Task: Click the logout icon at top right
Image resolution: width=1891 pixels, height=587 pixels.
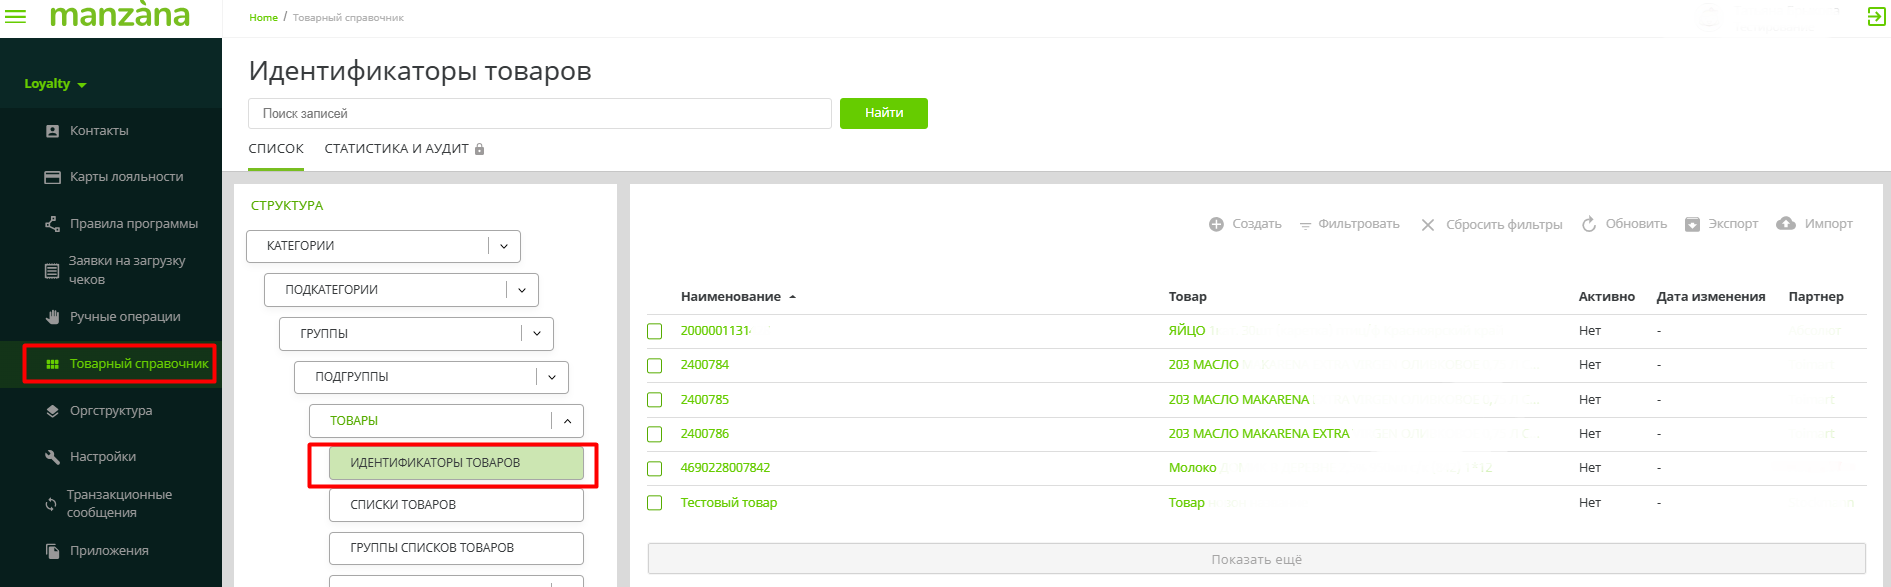Action: [1876, 17]
